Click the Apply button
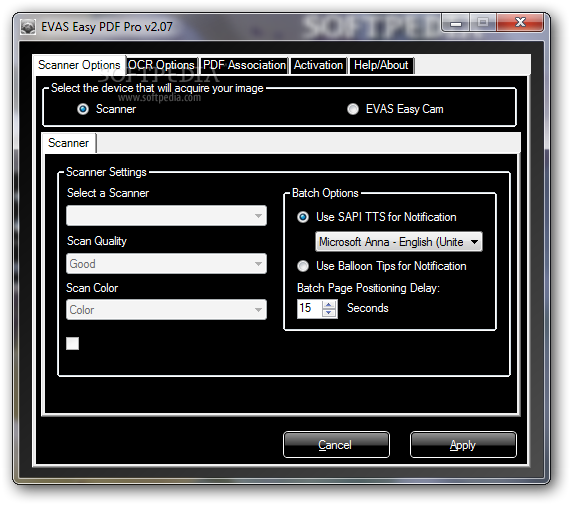The image size is (571, 505). click(x=463, y=445)
